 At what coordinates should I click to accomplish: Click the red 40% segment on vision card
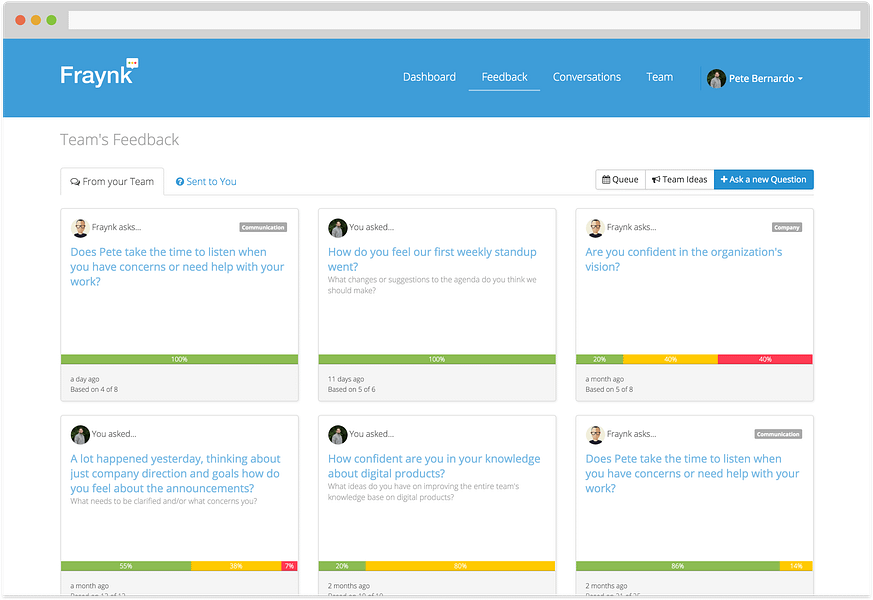pos(766,360)
